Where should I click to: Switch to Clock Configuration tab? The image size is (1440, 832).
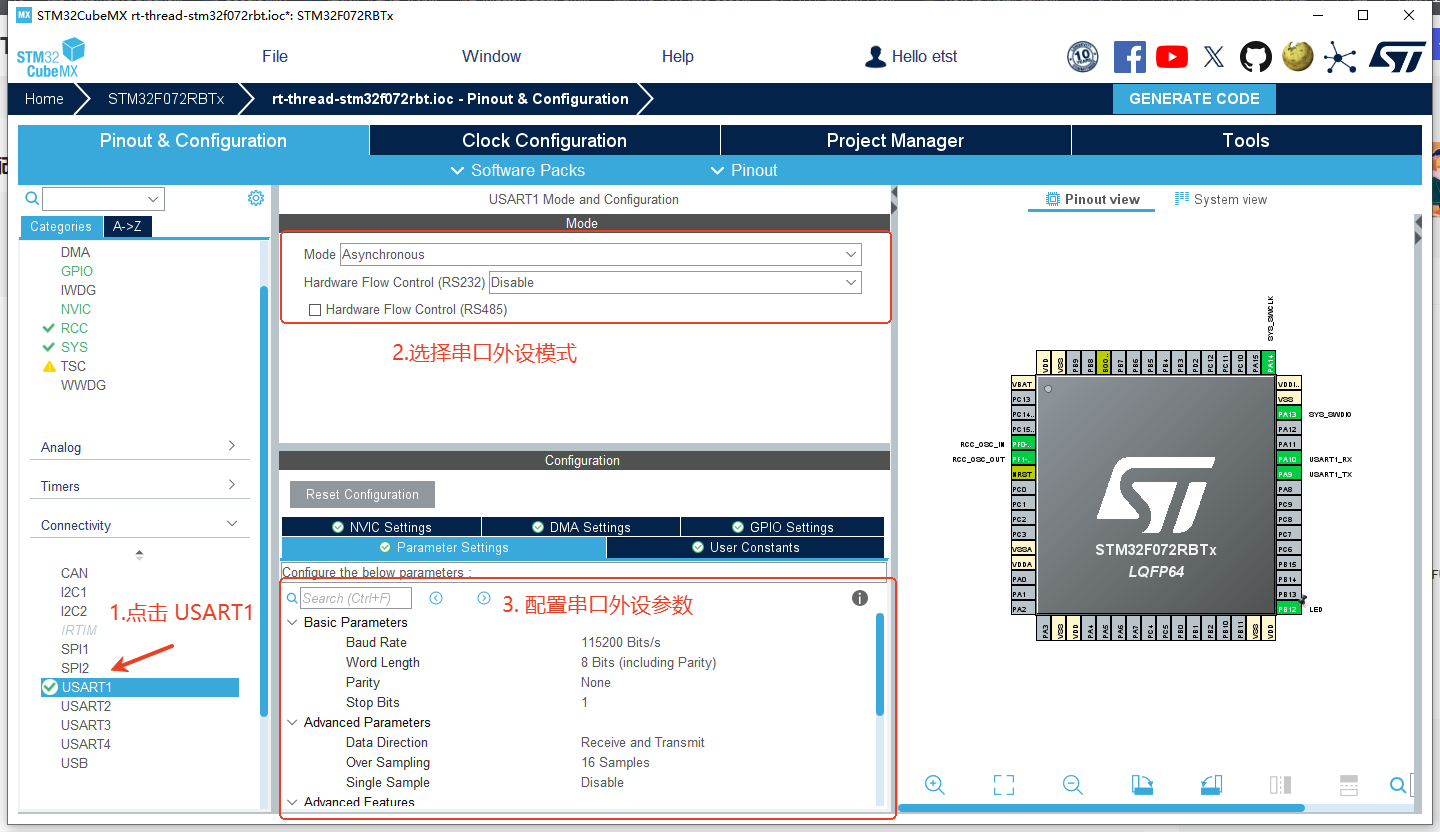pos(544,141)
